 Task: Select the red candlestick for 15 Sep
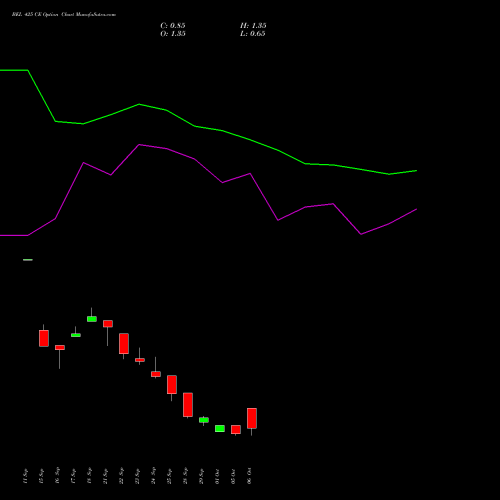(44, 338)
